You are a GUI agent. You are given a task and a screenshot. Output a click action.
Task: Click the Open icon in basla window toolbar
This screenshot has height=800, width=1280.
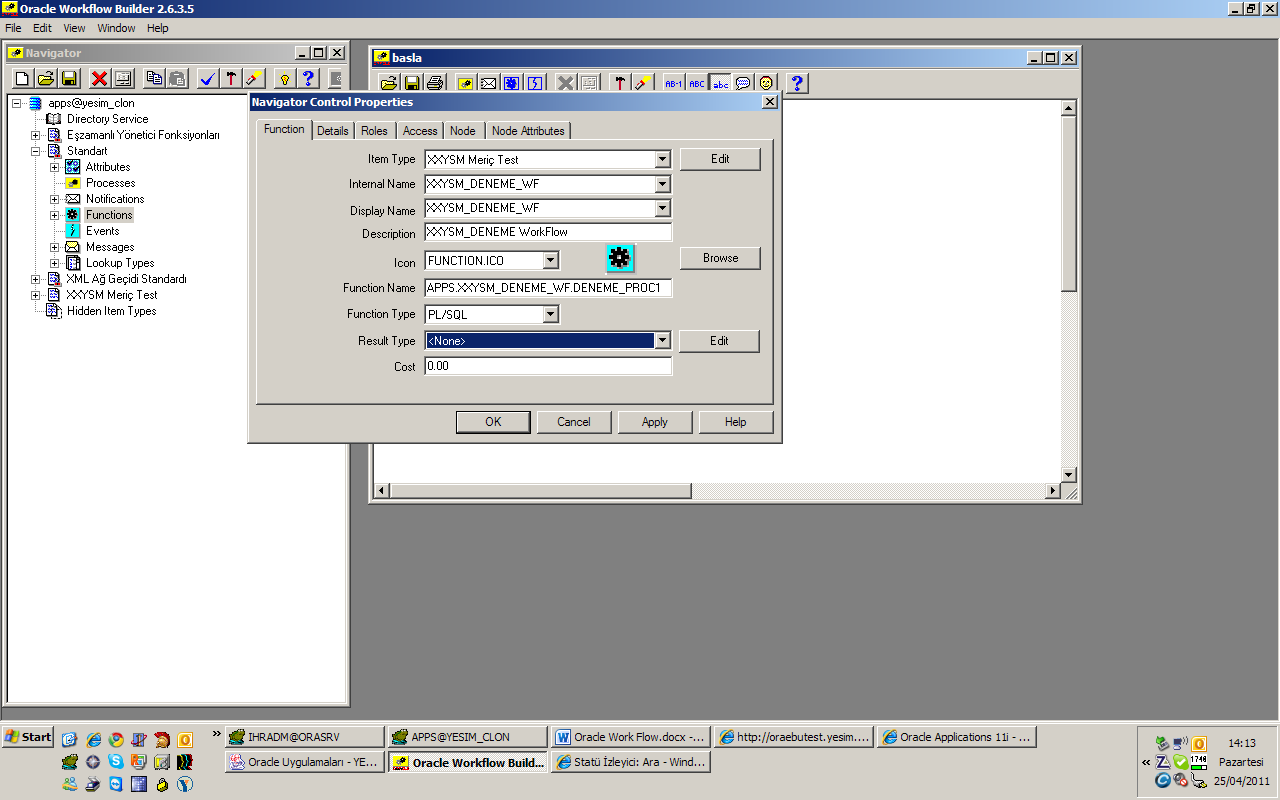[x=389, y=83]
